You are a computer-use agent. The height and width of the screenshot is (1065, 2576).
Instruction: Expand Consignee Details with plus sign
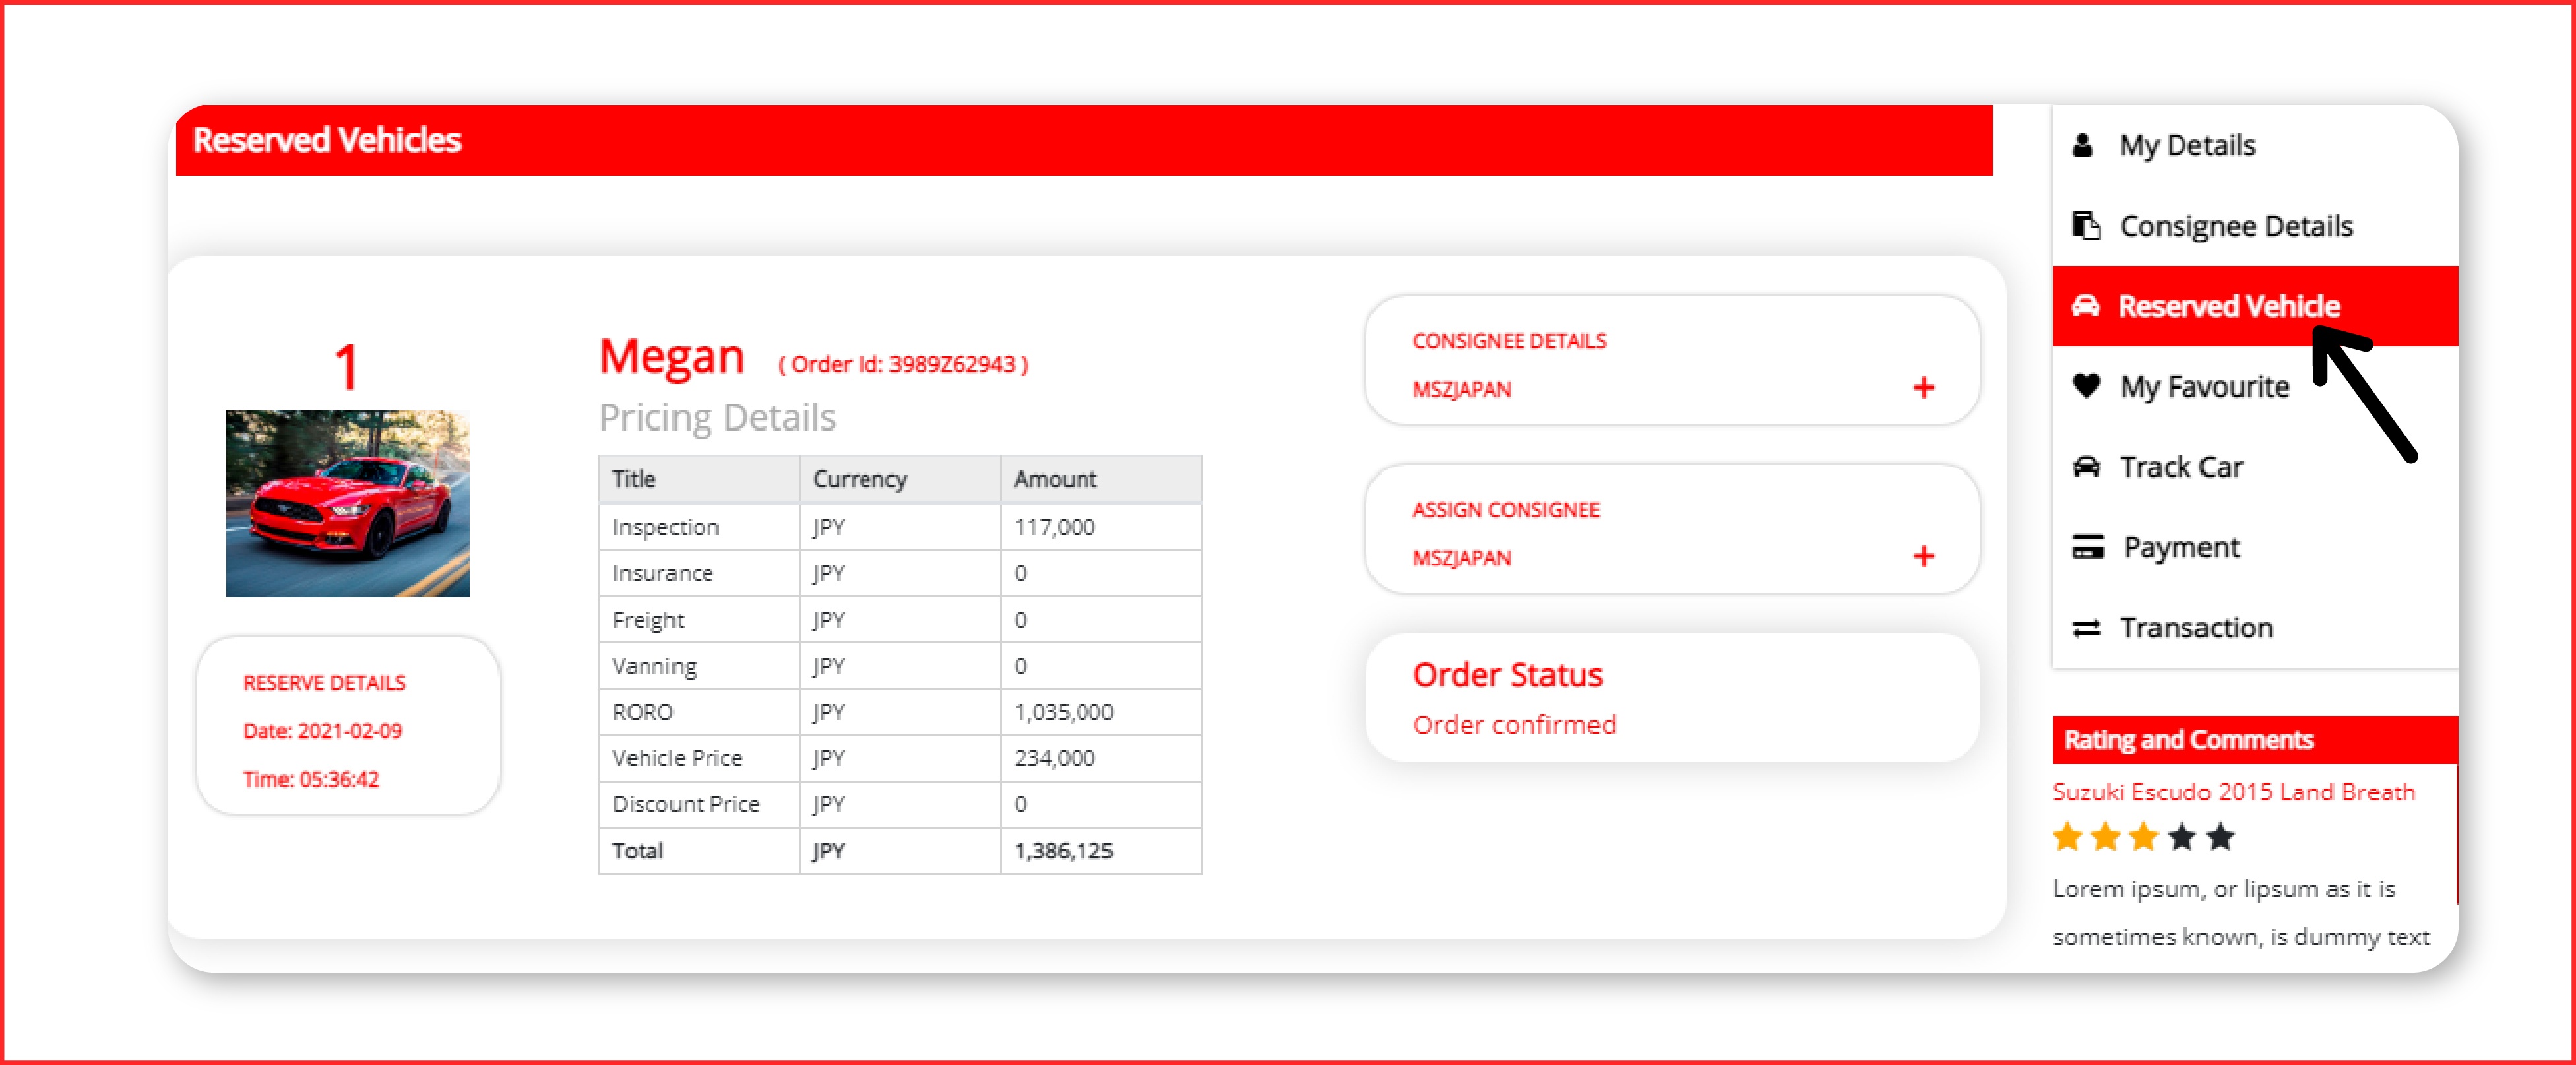(x=1923, y=388)
